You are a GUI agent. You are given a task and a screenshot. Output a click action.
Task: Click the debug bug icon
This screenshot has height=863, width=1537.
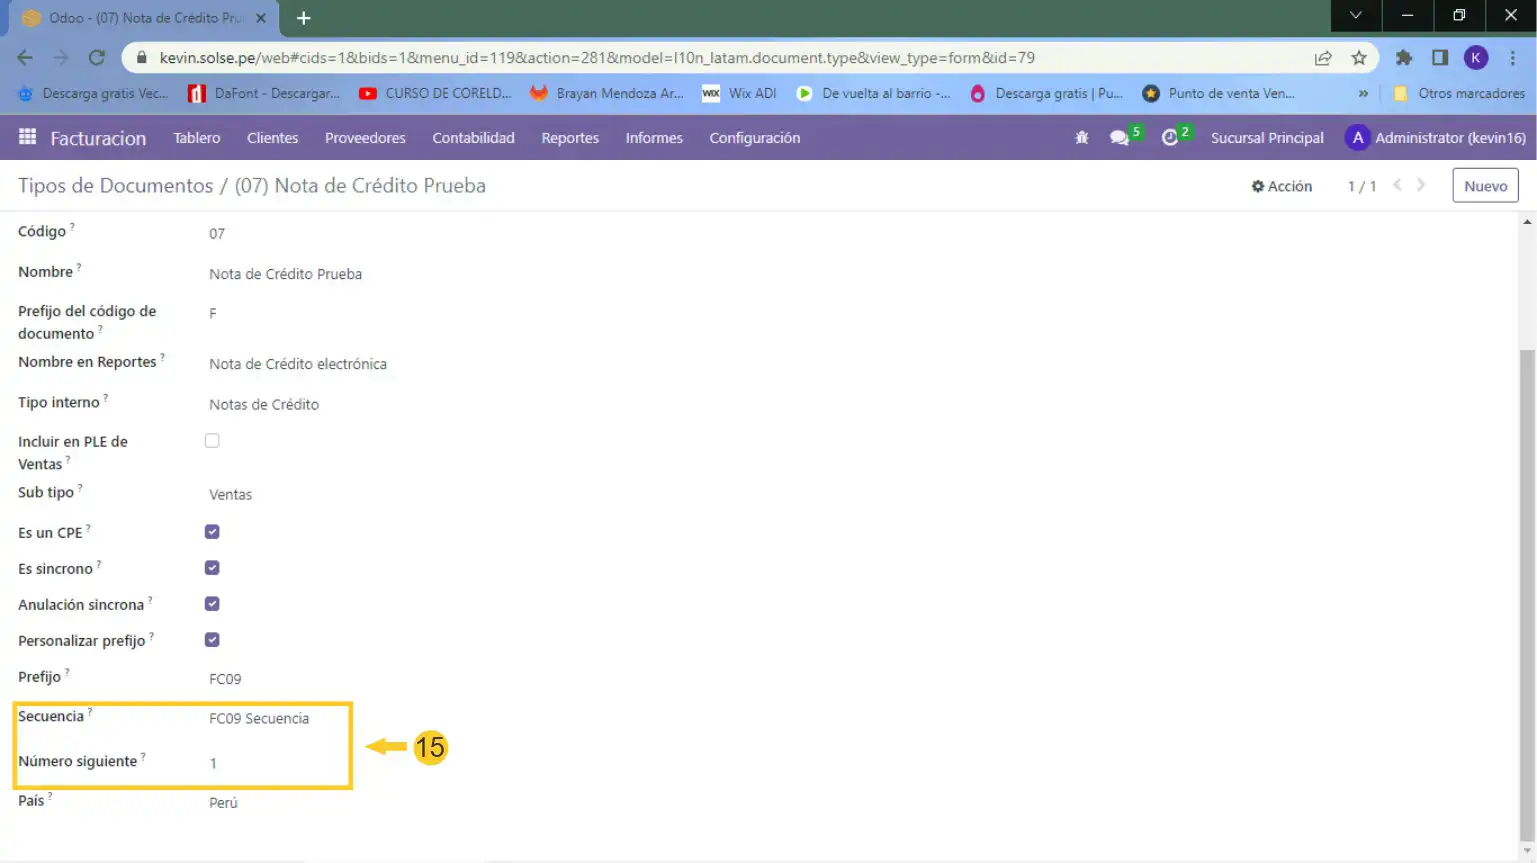point(1082,138)
